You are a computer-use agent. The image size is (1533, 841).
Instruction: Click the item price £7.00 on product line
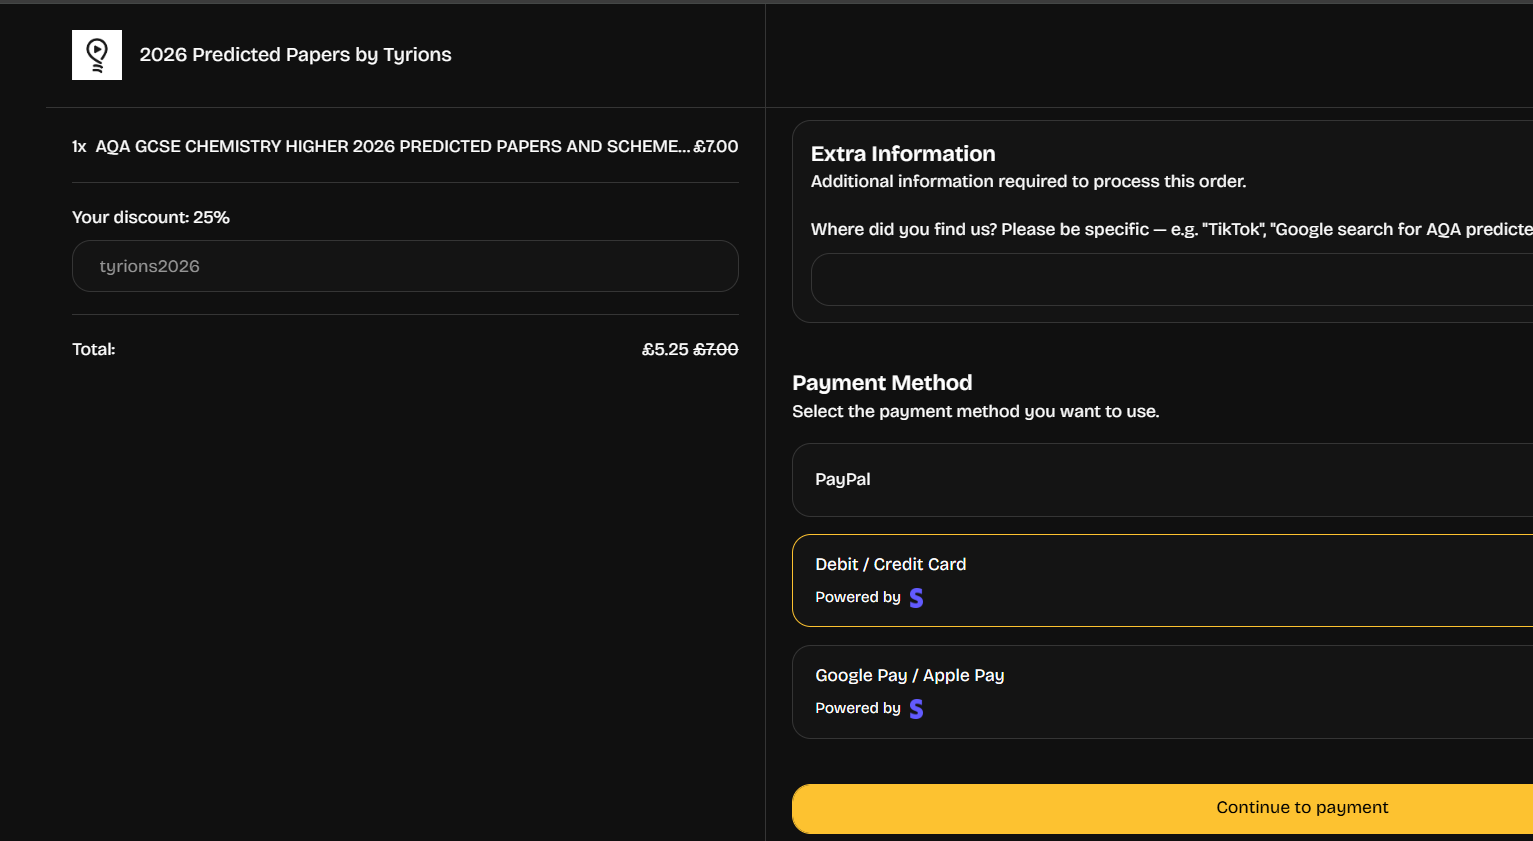(x=716, y=146)
